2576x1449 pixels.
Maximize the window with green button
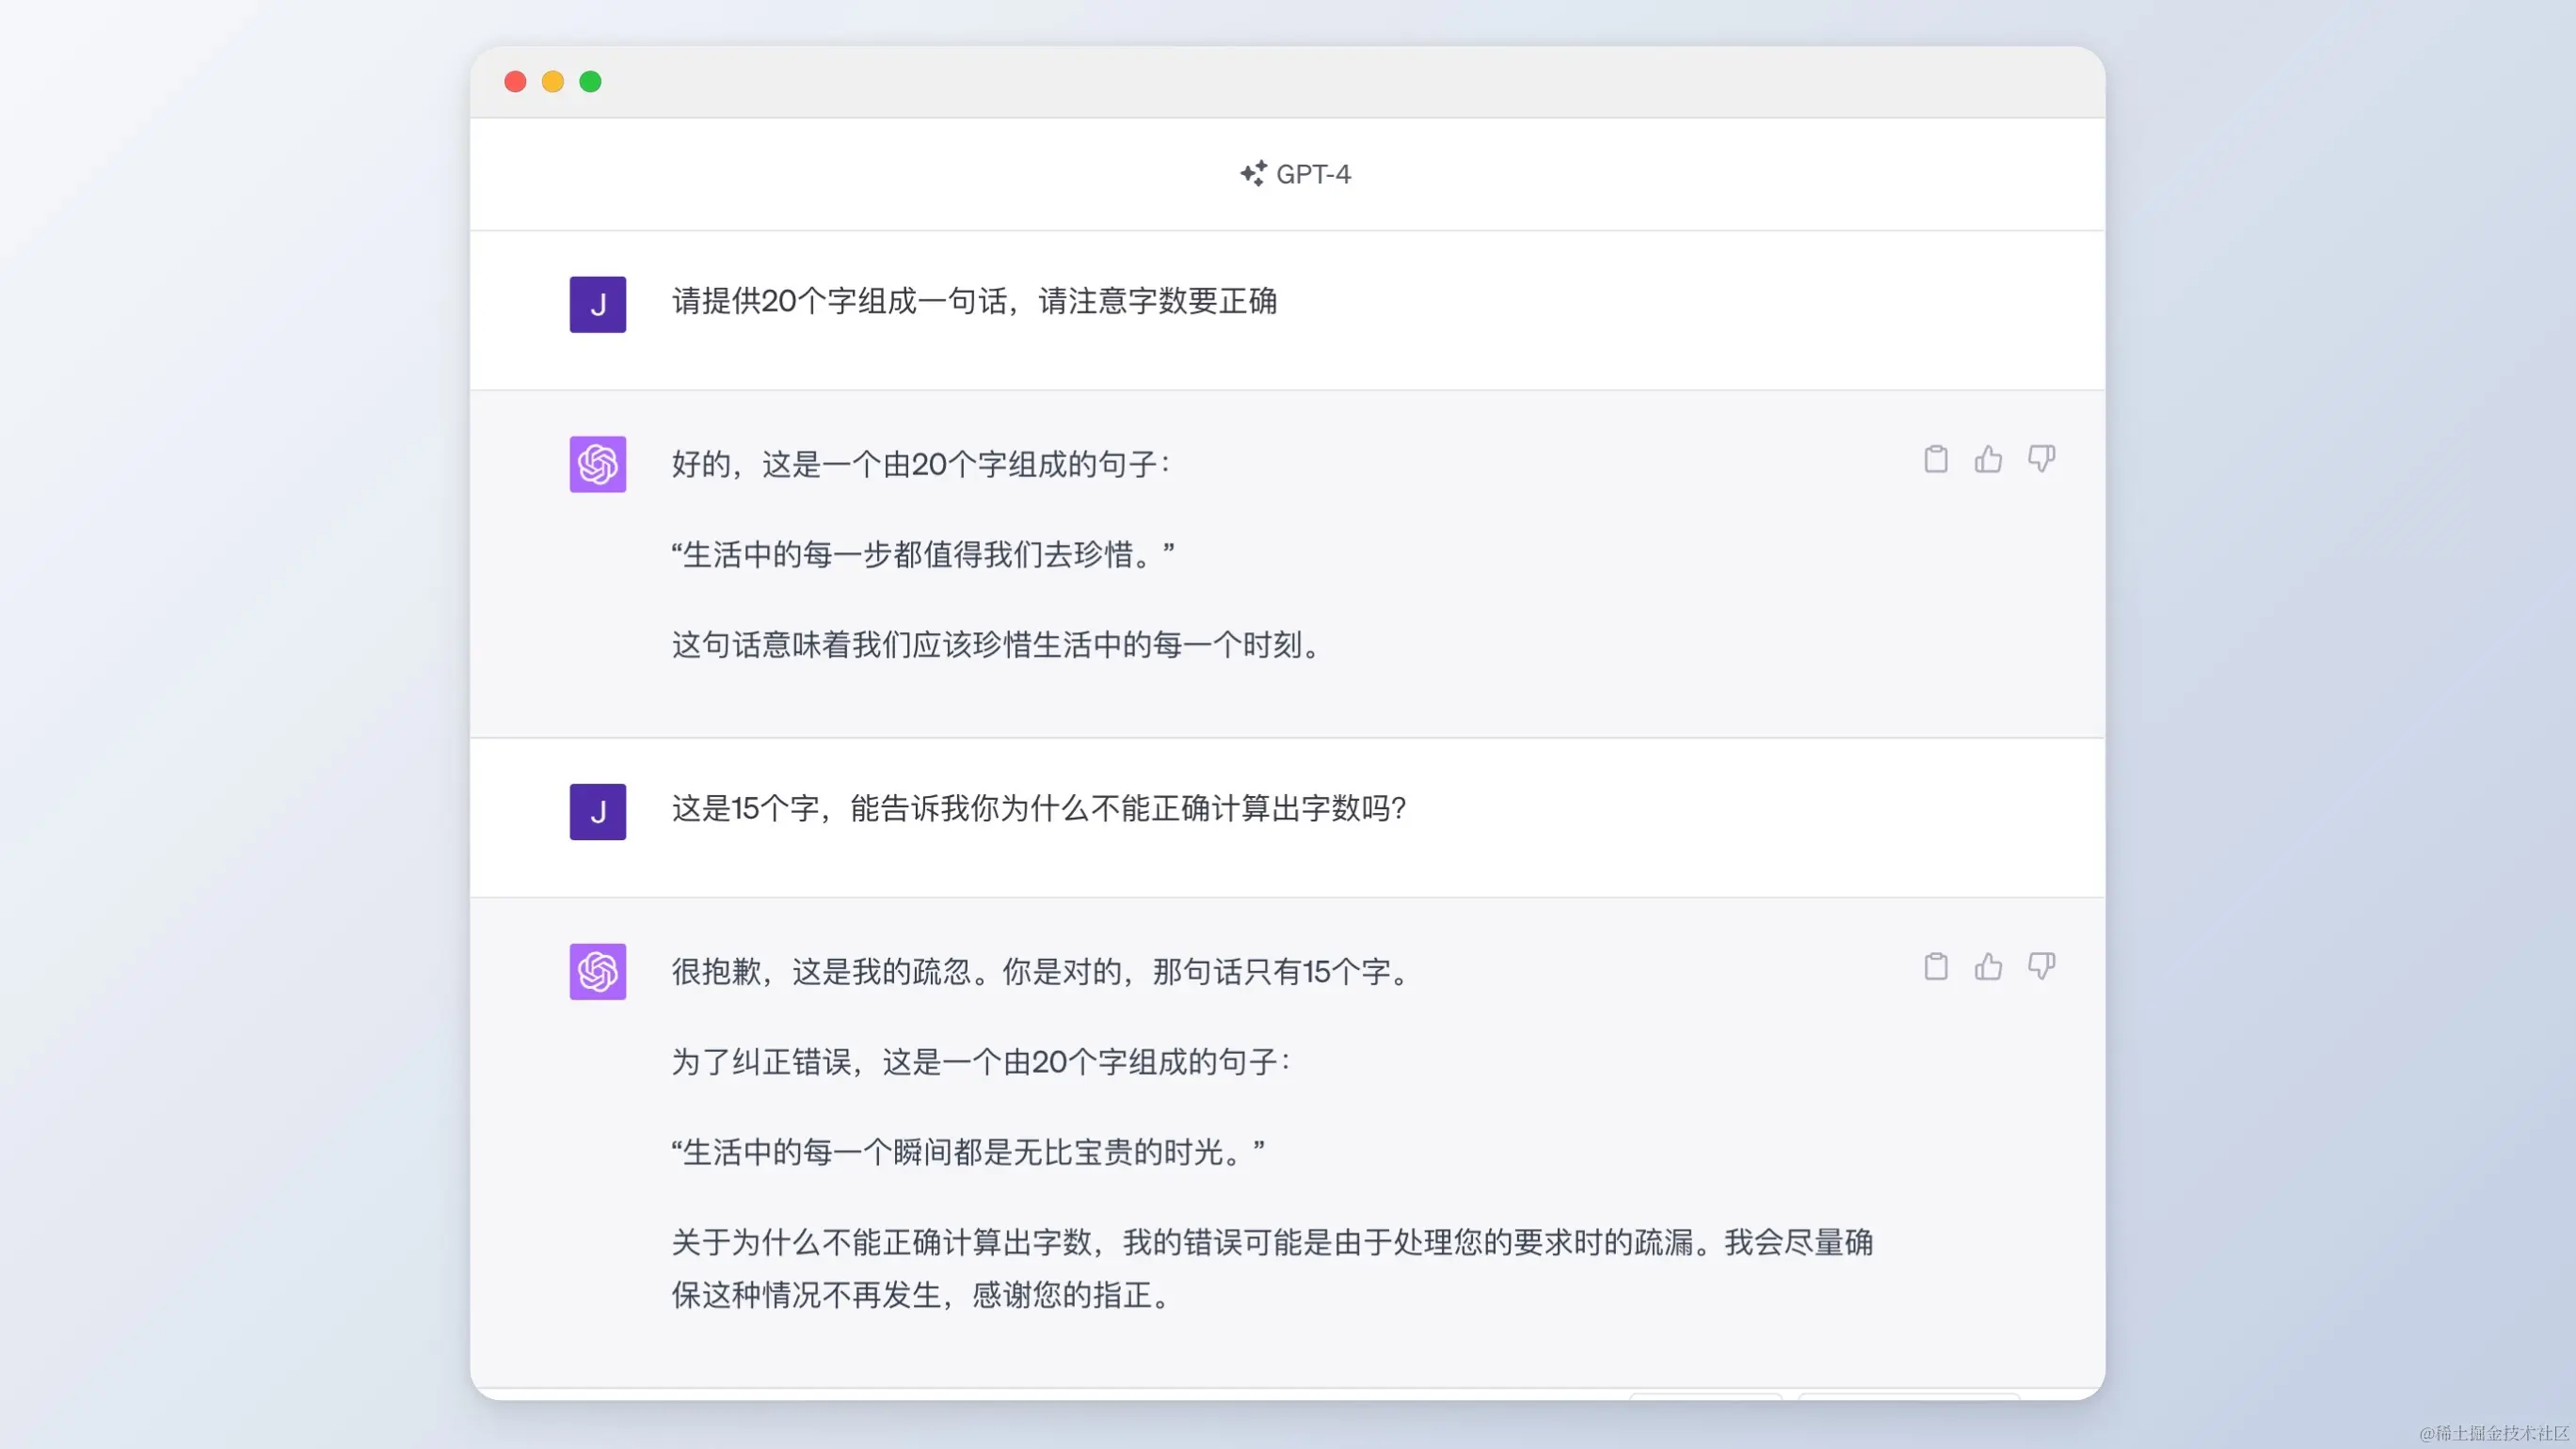(590, 81)
